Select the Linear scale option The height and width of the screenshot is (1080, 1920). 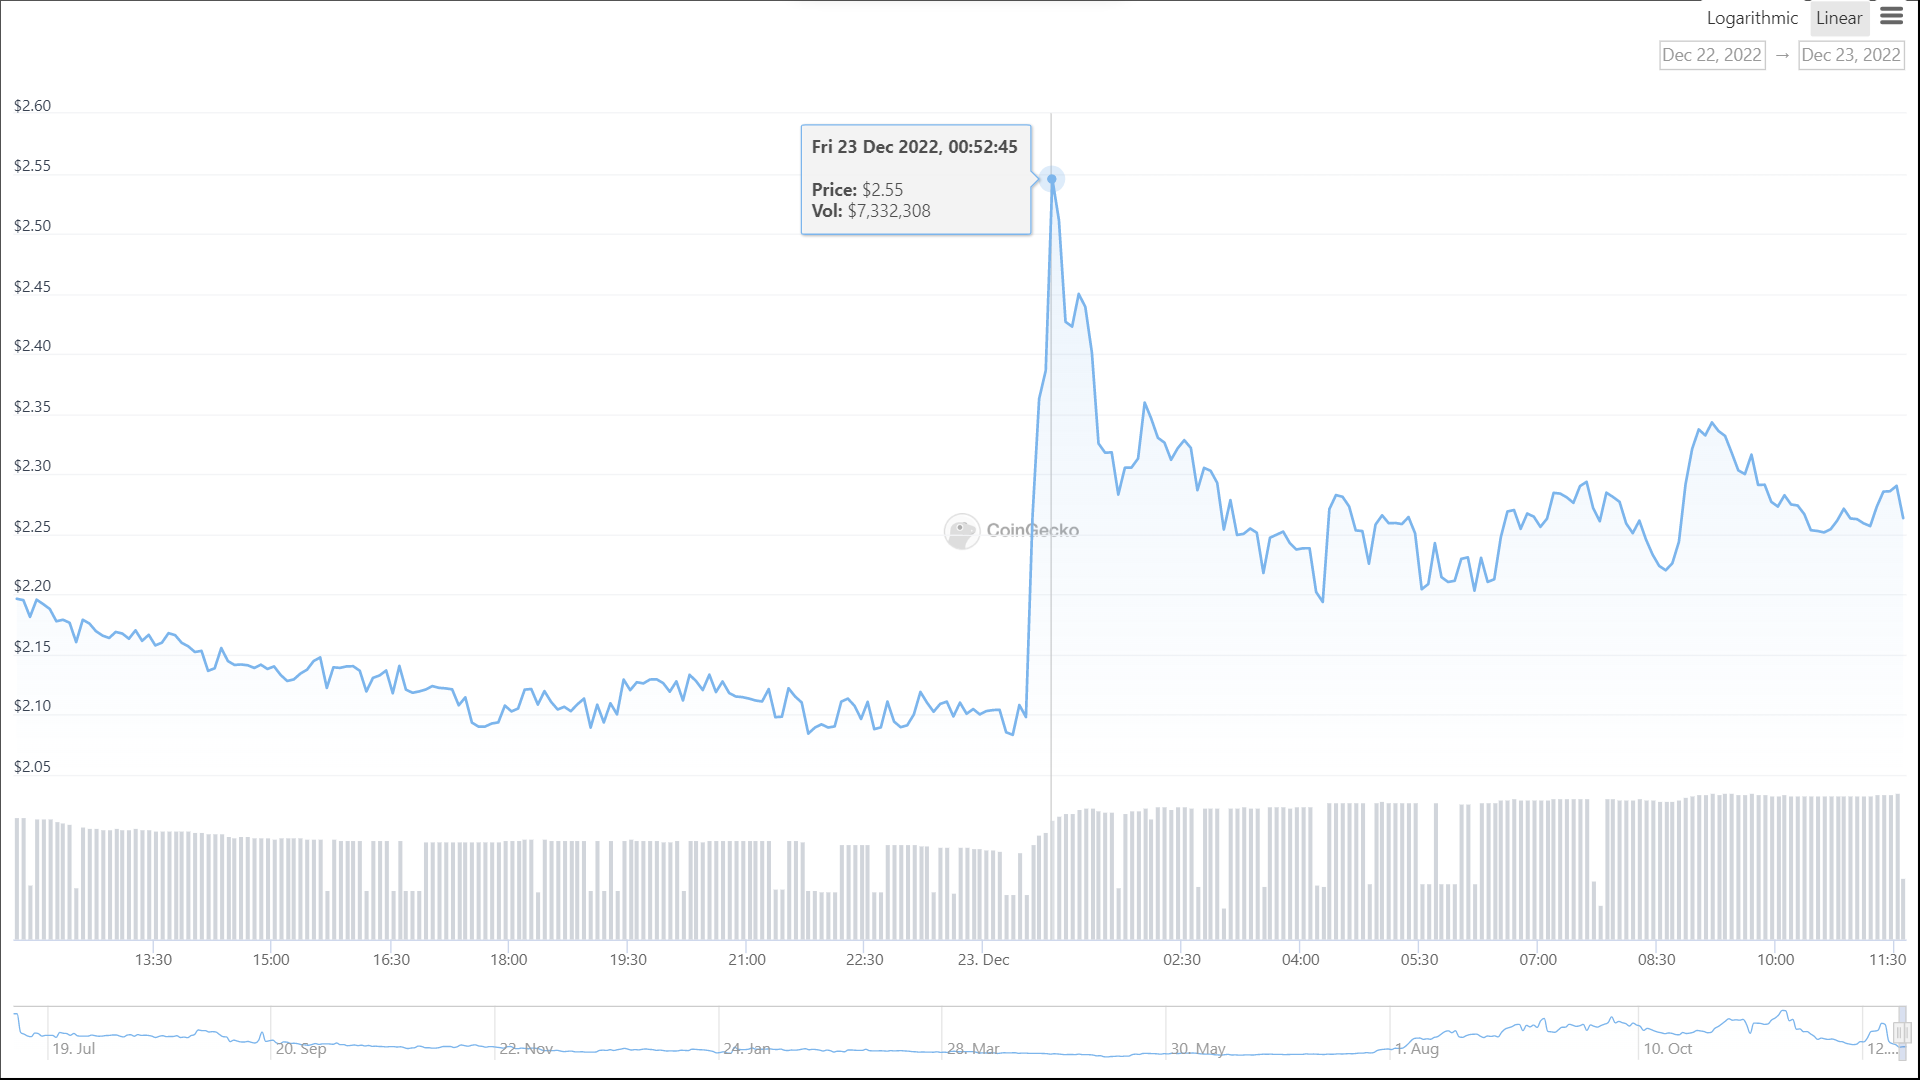pyautogui.click(x=1839, y=18)
